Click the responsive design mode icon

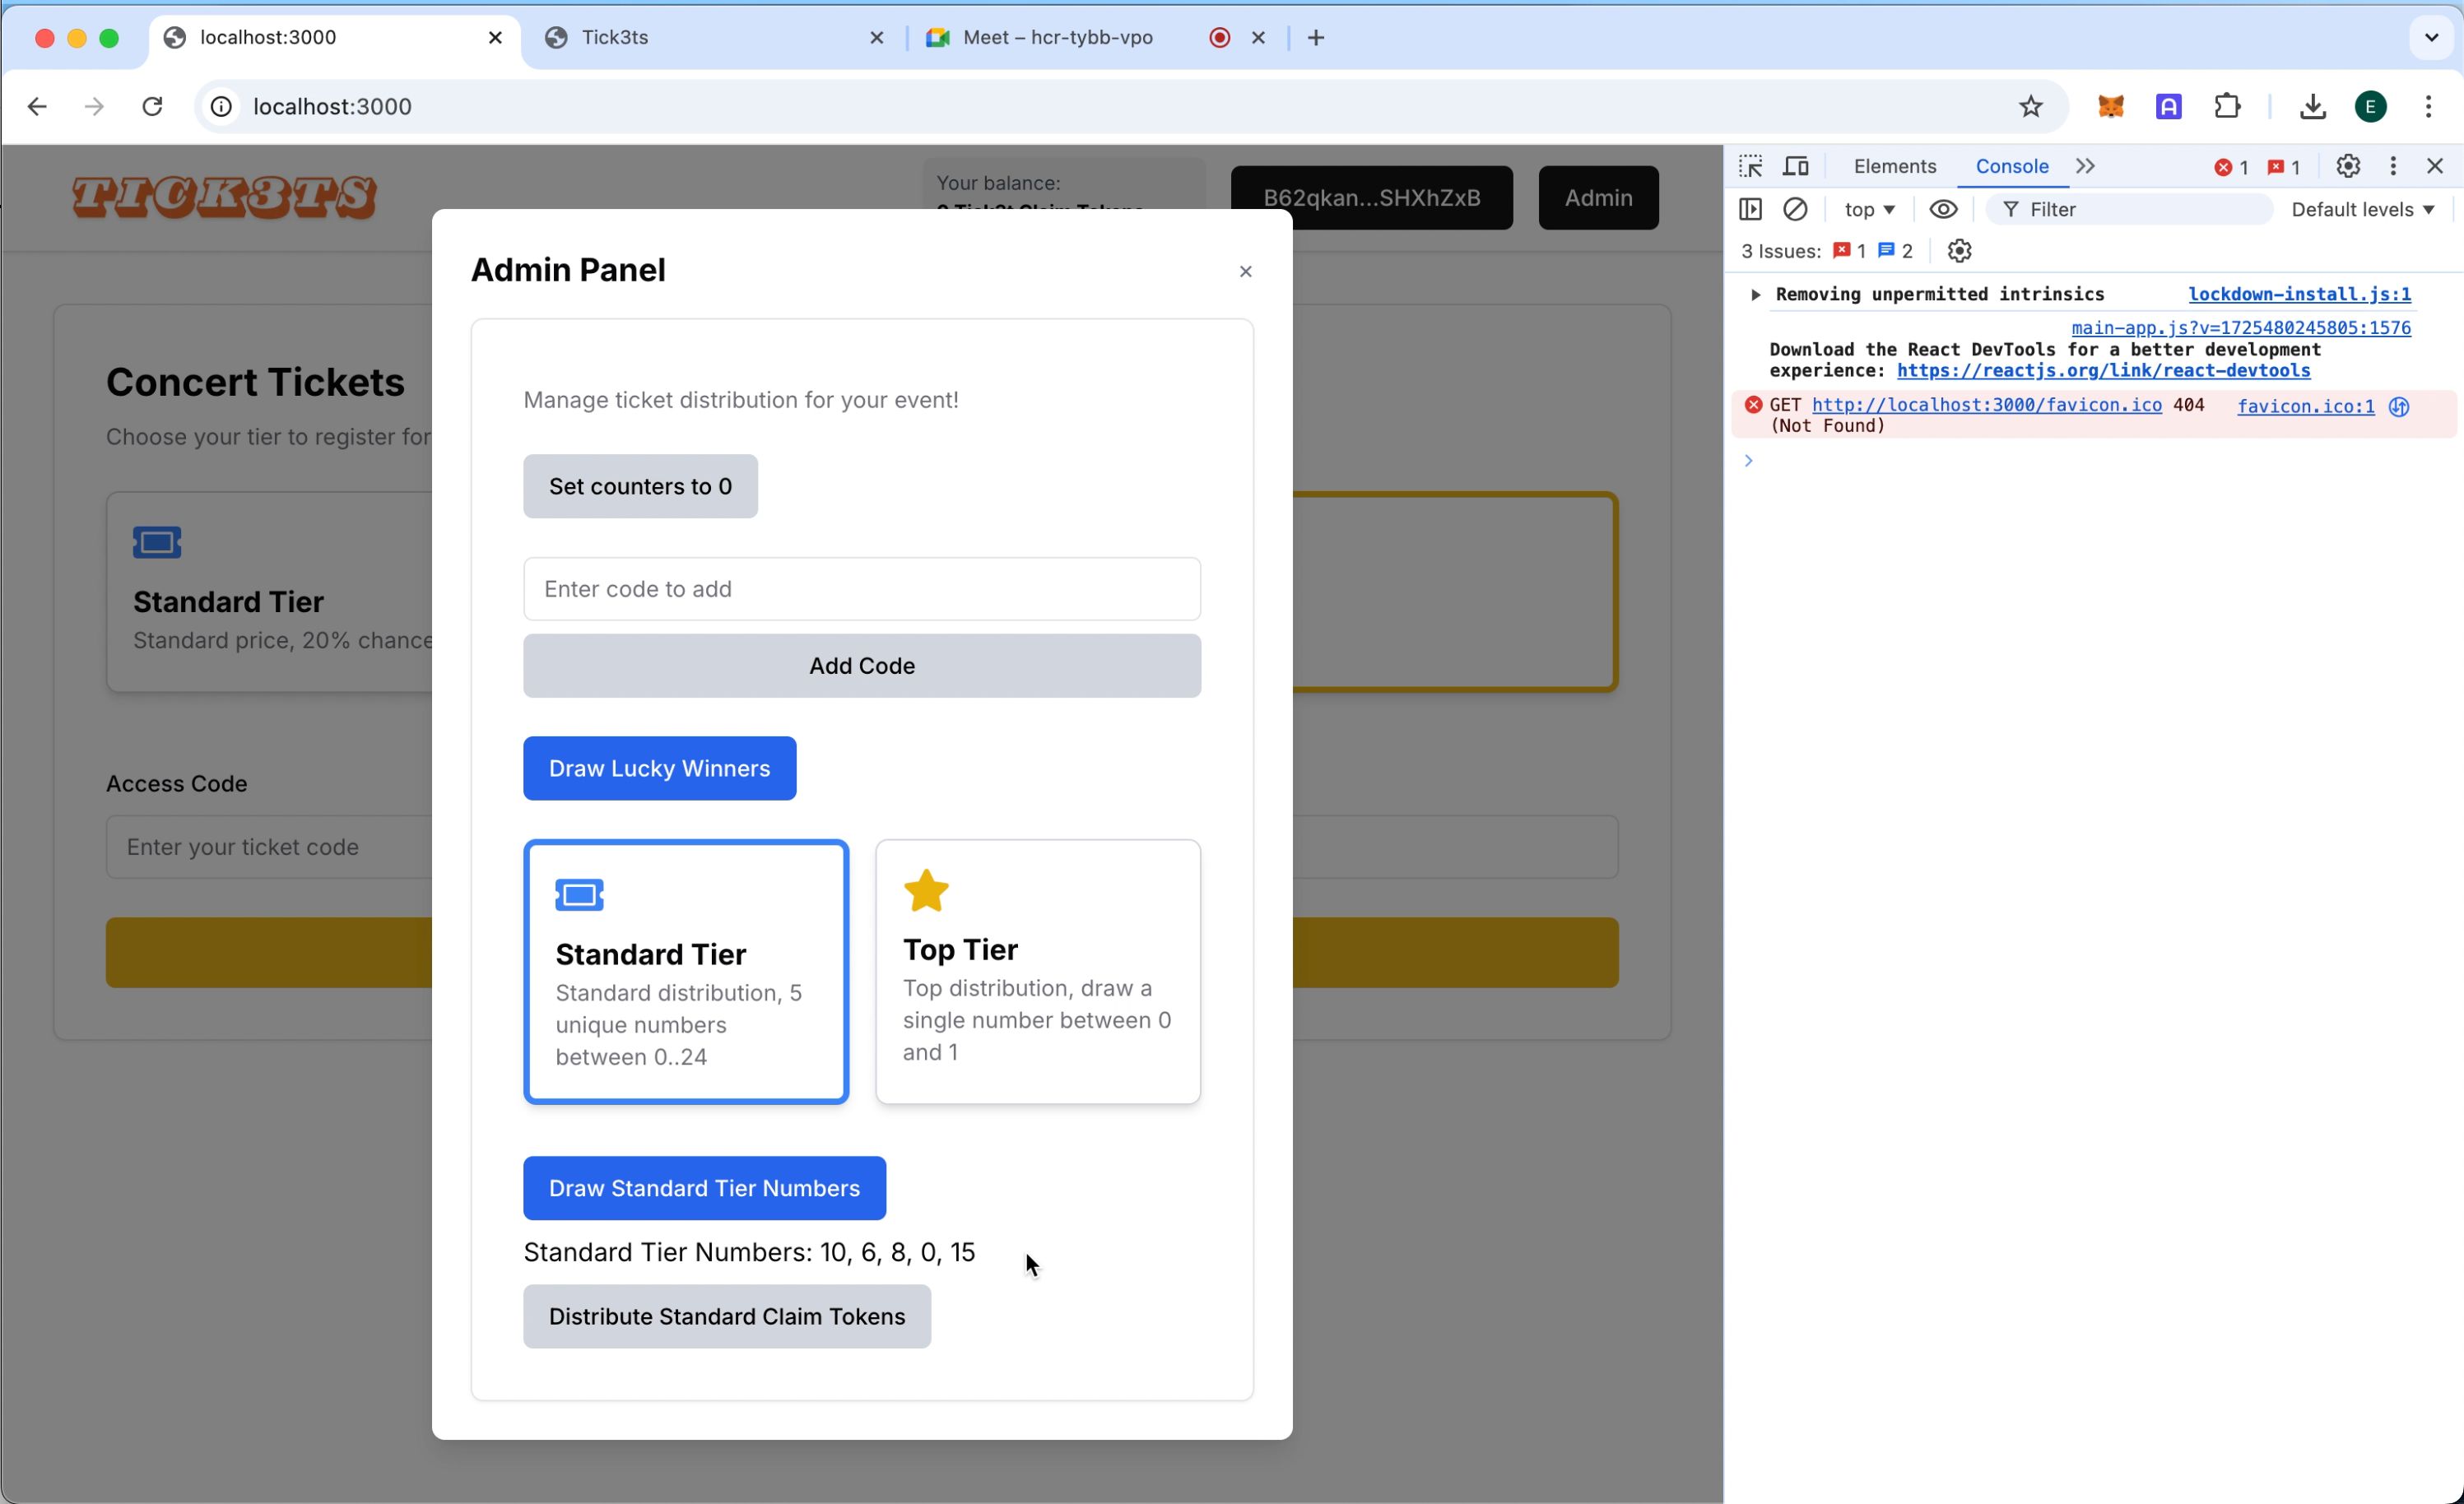coord(1797,165)
